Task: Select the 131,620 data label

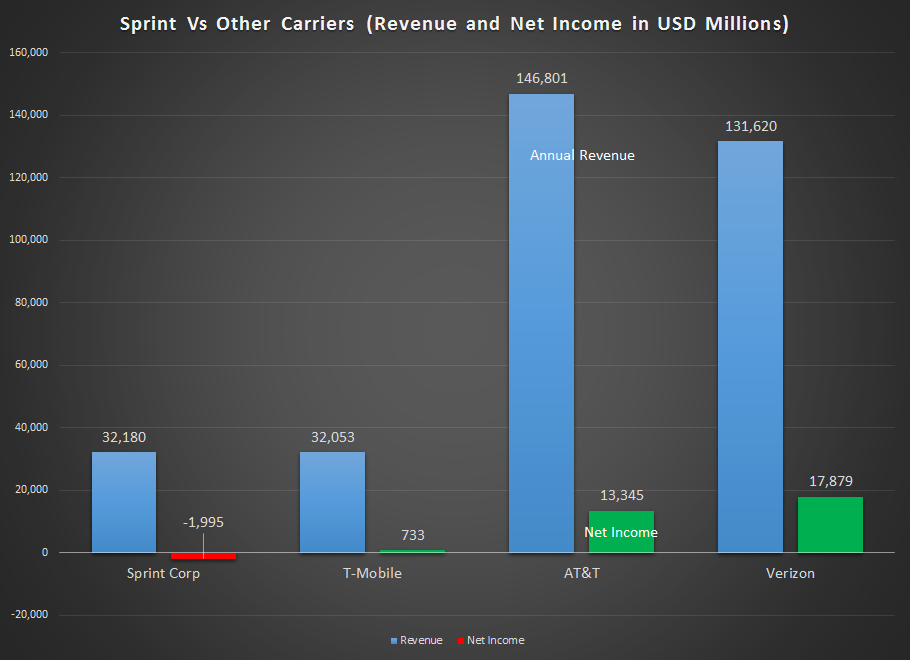Action: 751,127
